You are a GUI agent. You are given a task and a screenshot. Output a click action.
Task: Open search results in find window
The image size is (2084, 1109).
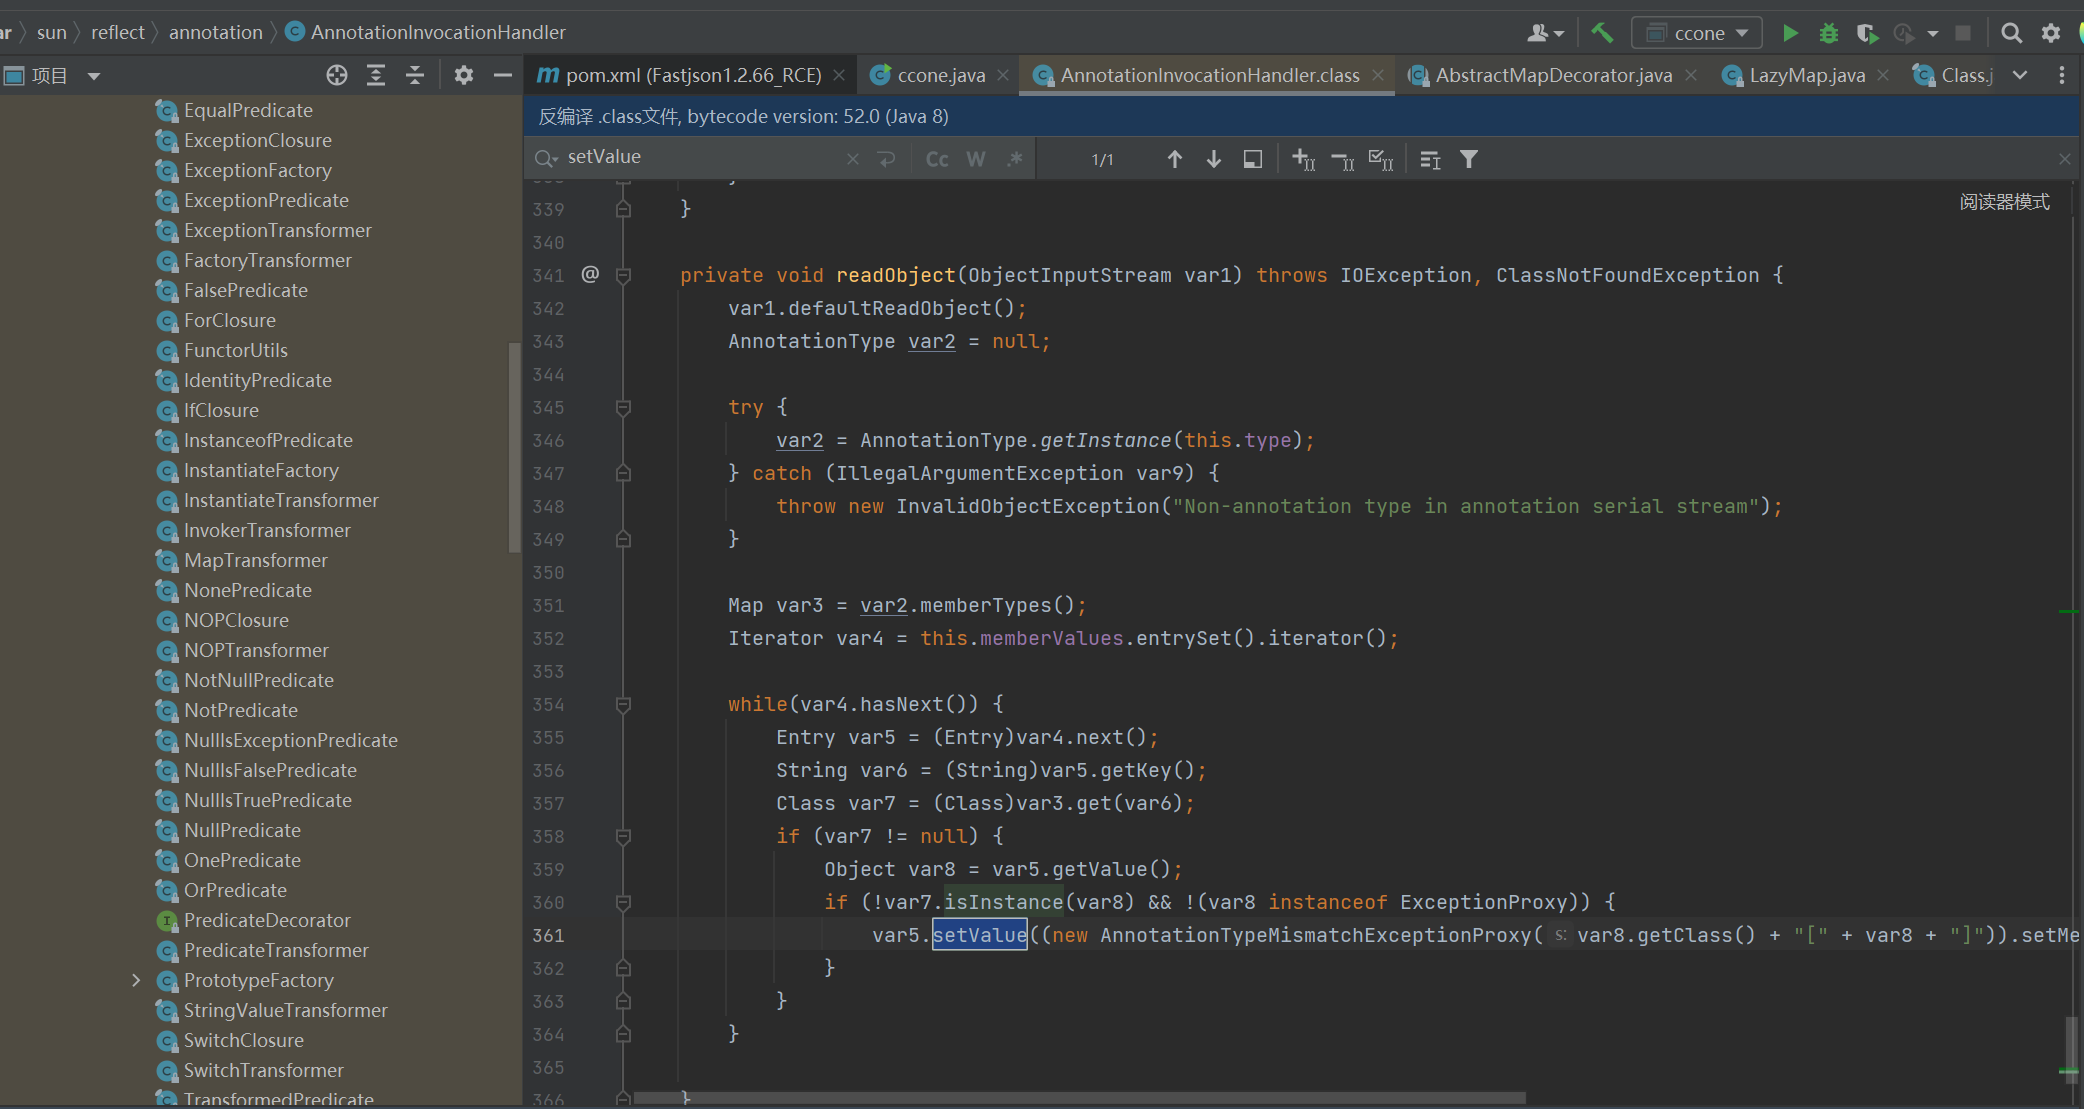1253,159
